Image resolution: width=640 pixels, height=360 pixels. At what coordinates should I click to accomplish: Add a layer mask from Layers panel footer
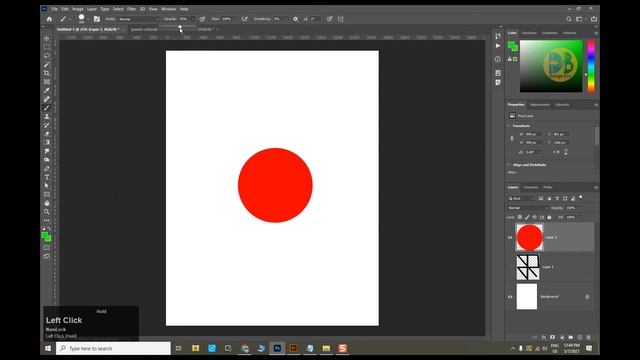pos(552,337)
